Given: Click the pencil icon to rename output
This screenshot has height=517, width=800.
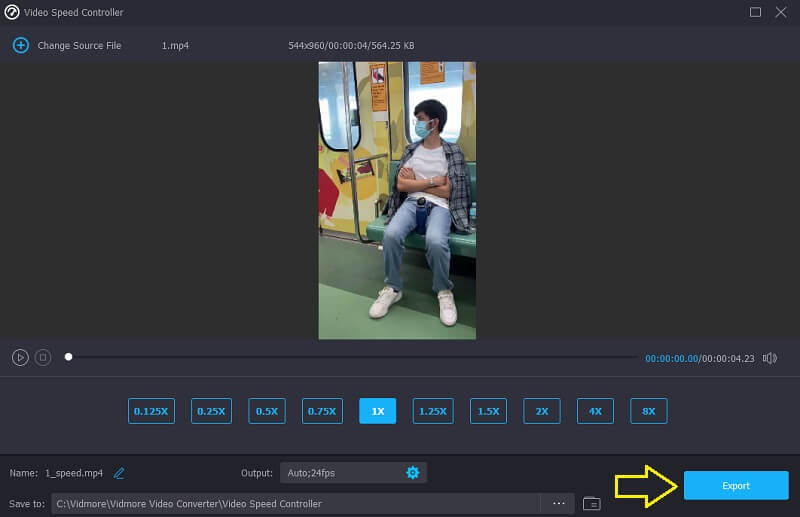Looking at the screenshot, I should [119, 473].
